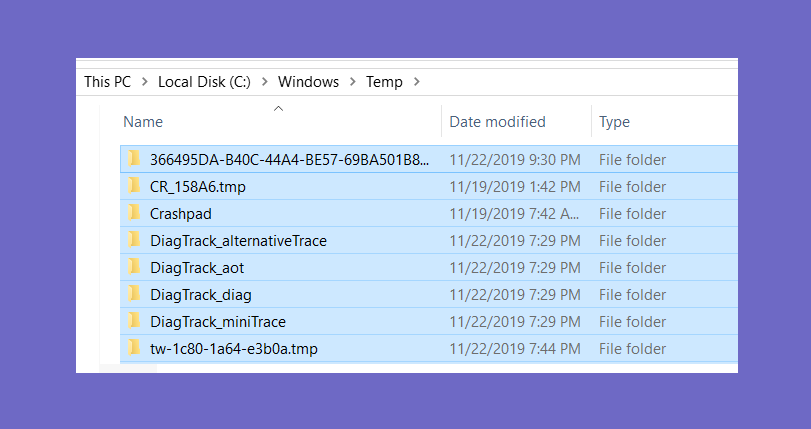811x429 pixels.
Task: Click folder icon next to CR_158A6.tmp
Action: tap(134, 185)
